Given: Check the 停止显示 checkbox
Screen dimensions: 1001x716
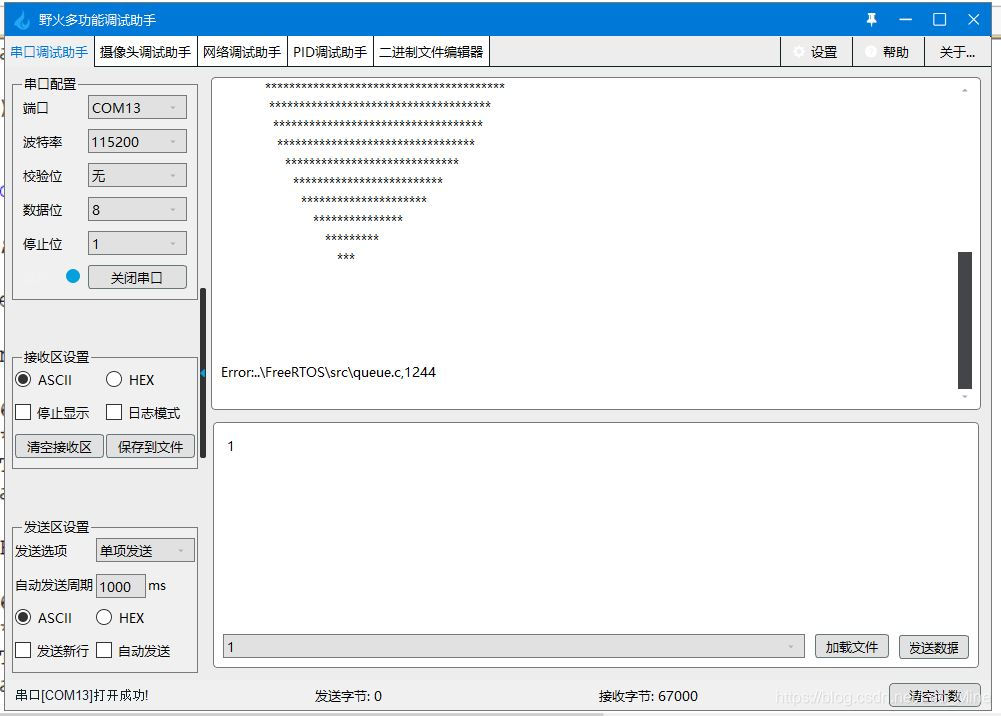Looking at the screenshot, I should click(x=23, y=411).
